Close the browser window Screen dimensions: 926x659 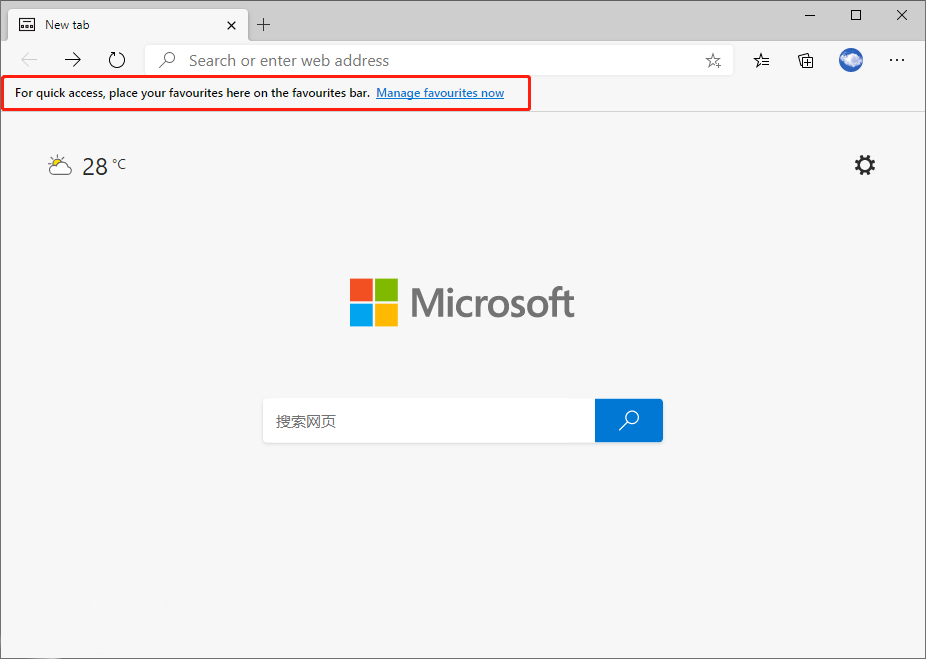tap(902, 15)
